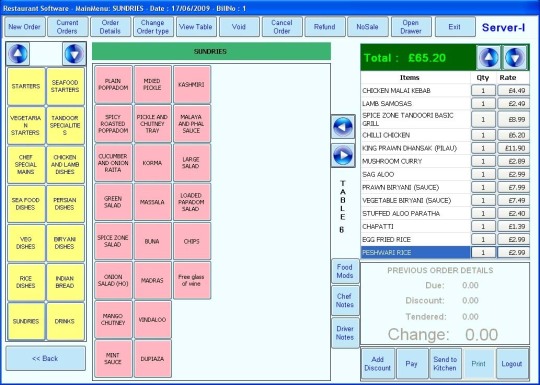Click Send to Kitchen

point(445,364)
